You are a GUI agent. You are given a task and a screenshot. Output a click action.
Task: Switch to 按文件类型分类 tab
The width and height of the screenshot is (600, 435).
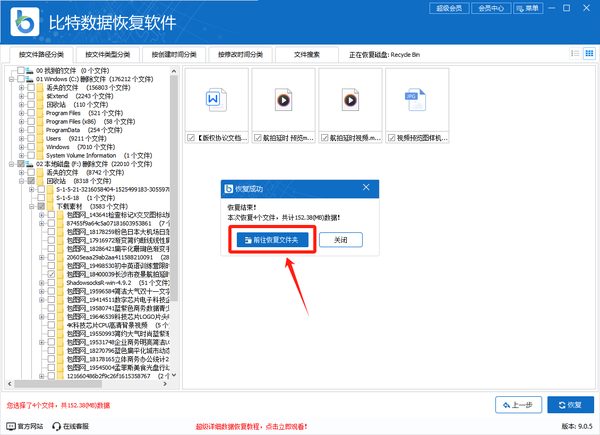(108, 55)
